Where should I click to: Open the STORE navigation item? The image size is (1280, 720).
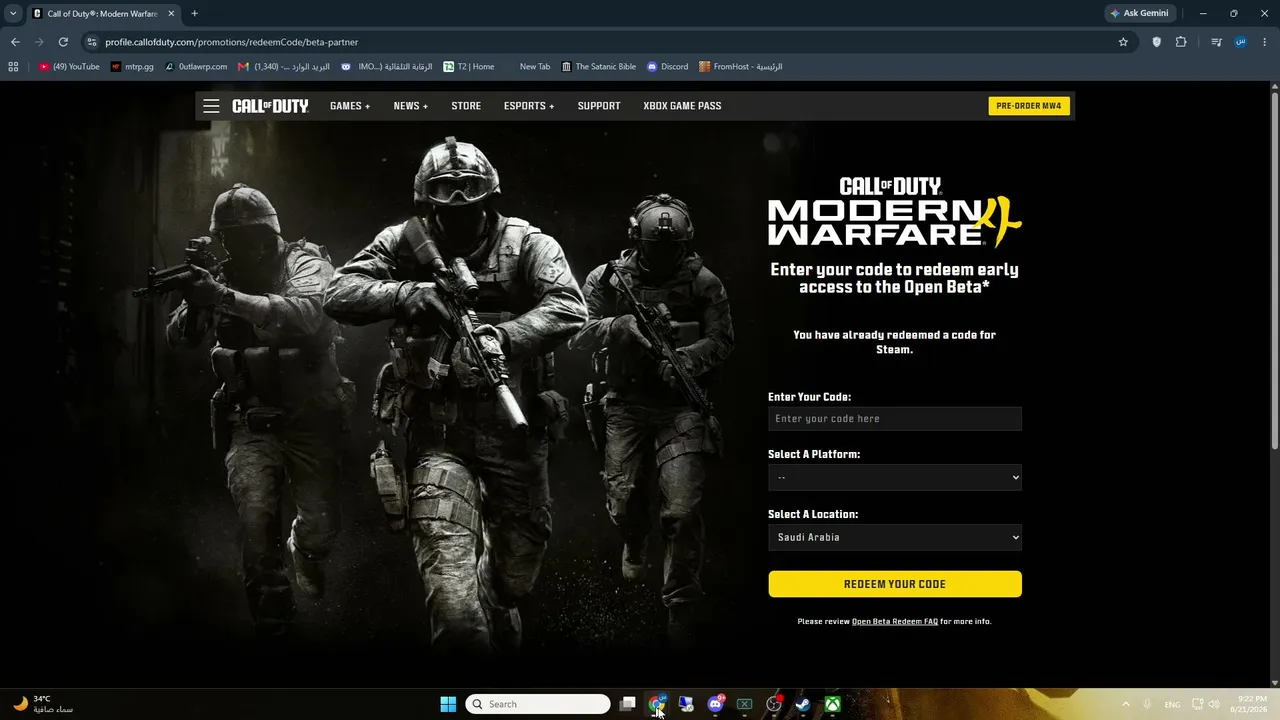[466, 106]
